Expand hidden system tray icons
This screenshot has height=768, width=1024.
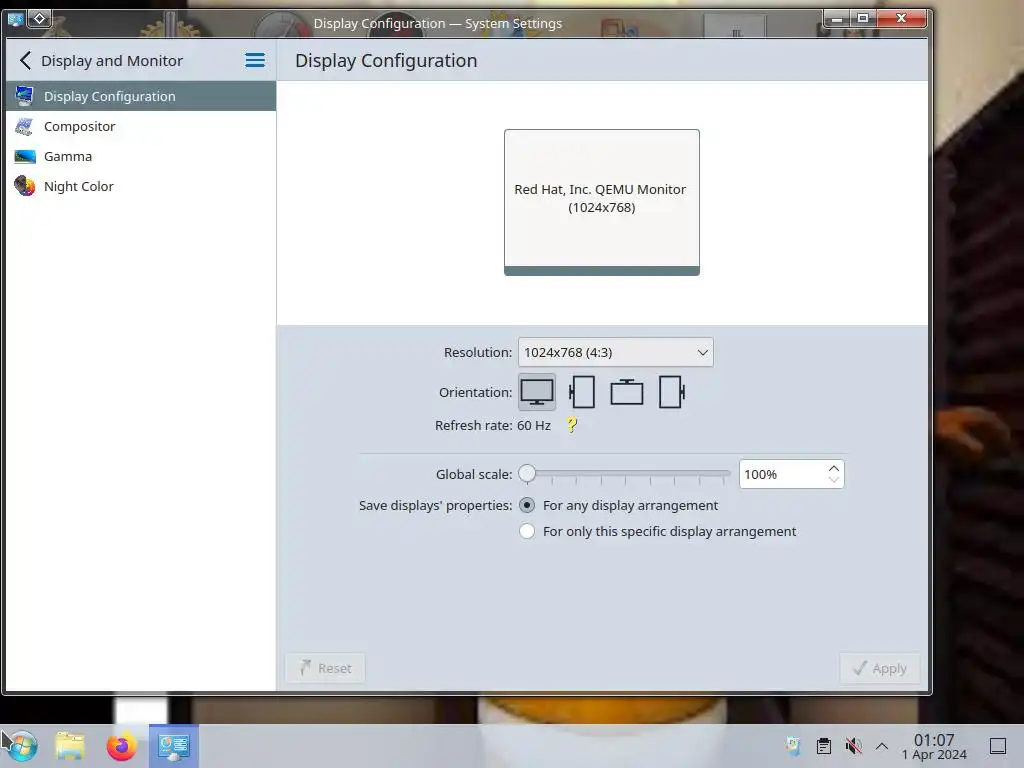click(x=882, y=746)
